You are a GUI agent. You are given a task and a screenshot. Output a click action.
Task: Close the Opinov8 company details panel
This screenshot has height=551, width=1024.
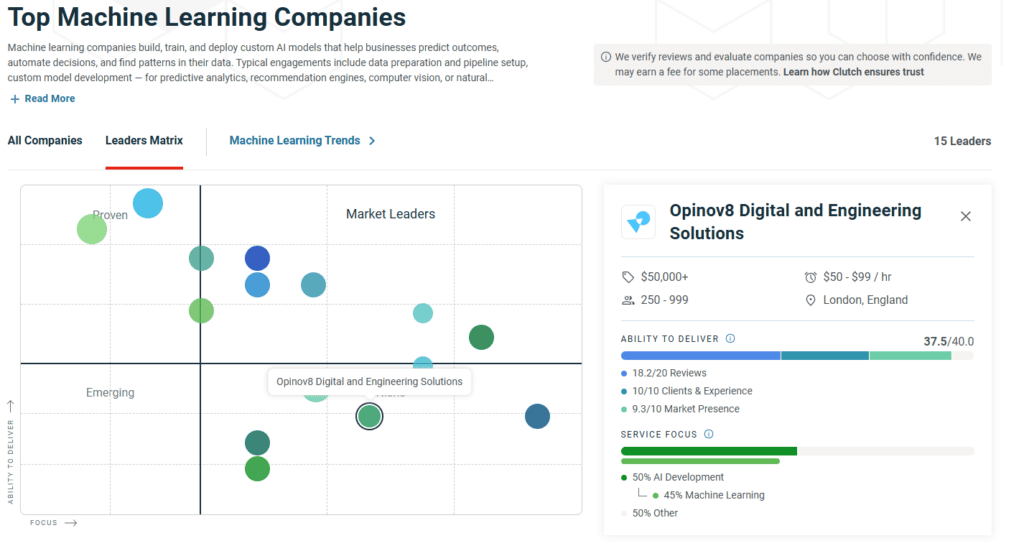(966, 216)
